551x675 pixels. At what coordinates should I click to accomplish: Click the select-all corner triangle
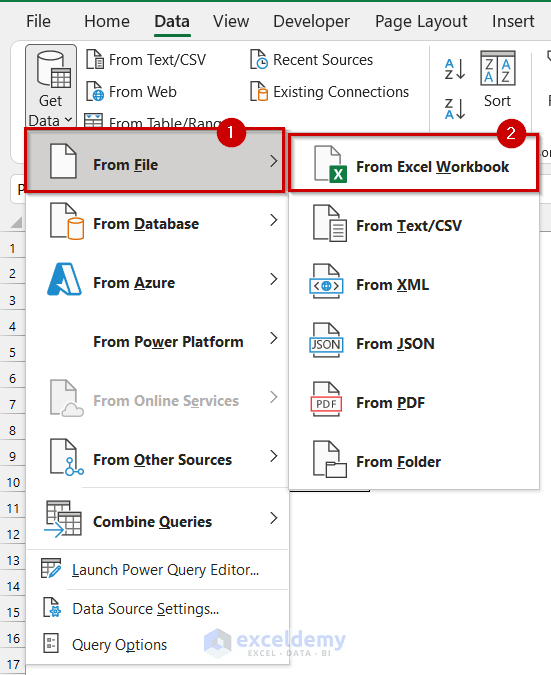[16, 222]
